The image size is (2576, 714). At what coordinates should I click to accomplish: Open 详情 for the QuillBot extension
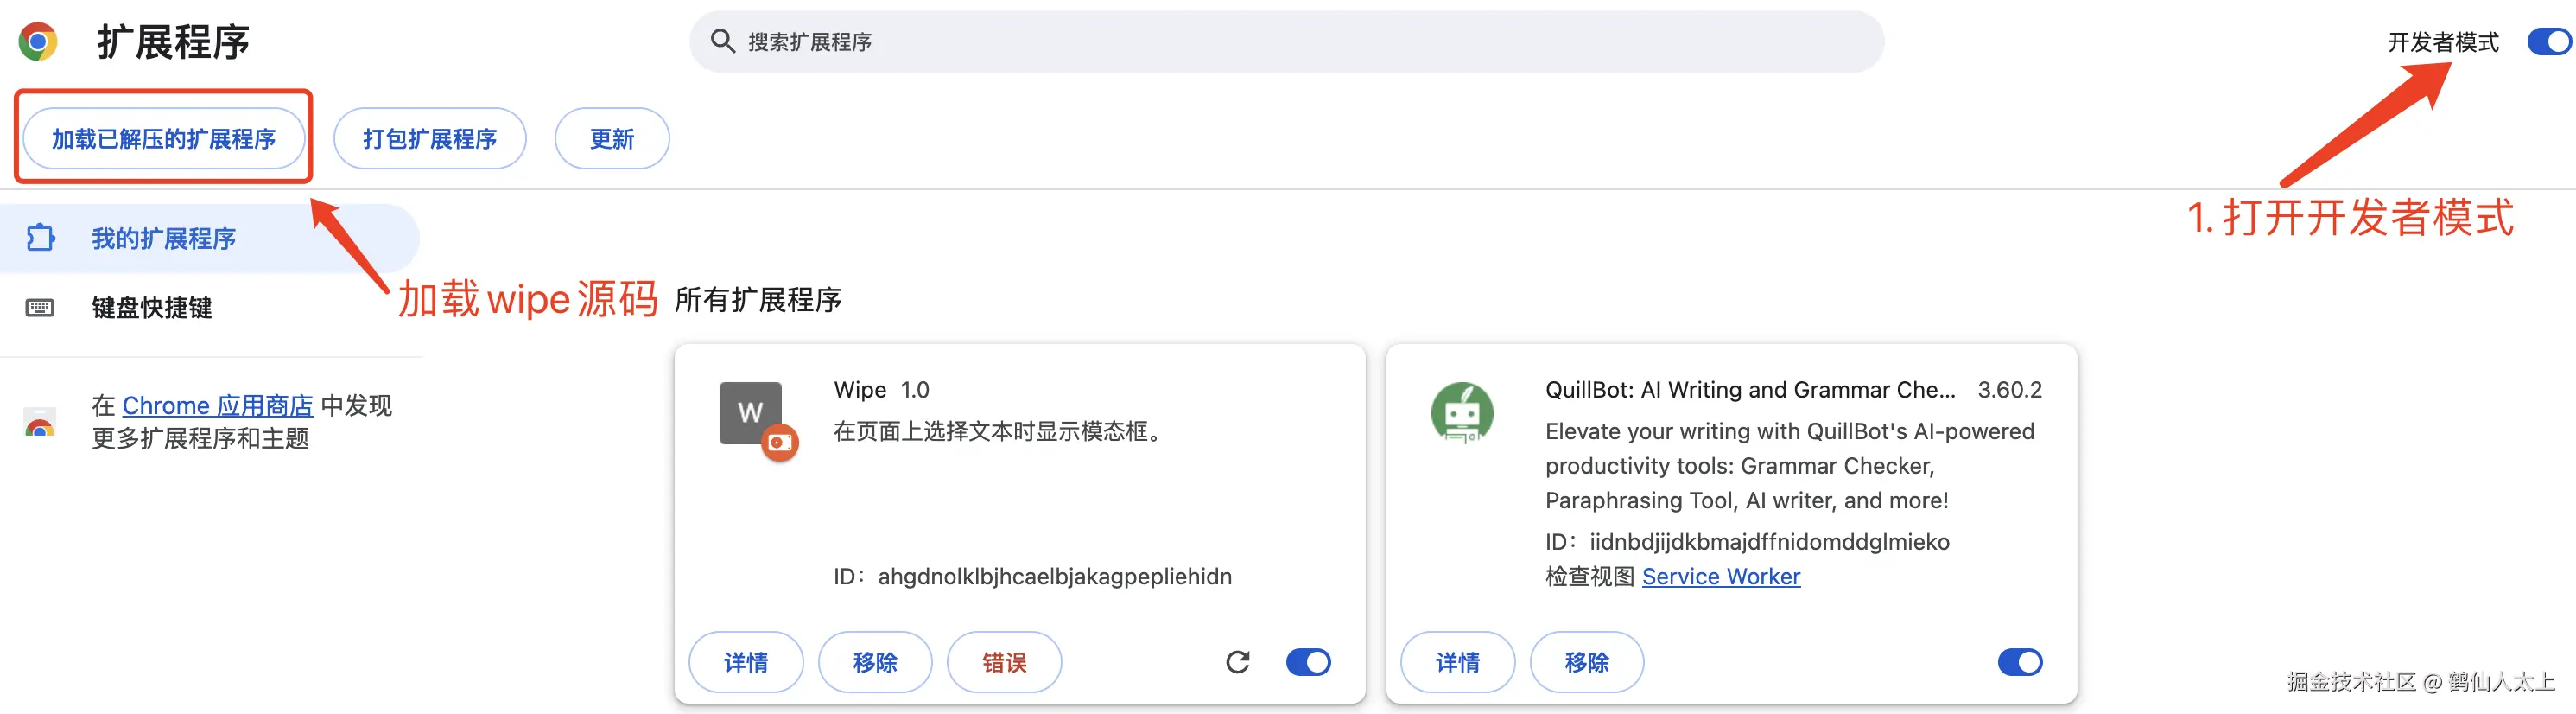click(x=1458, y=662)
